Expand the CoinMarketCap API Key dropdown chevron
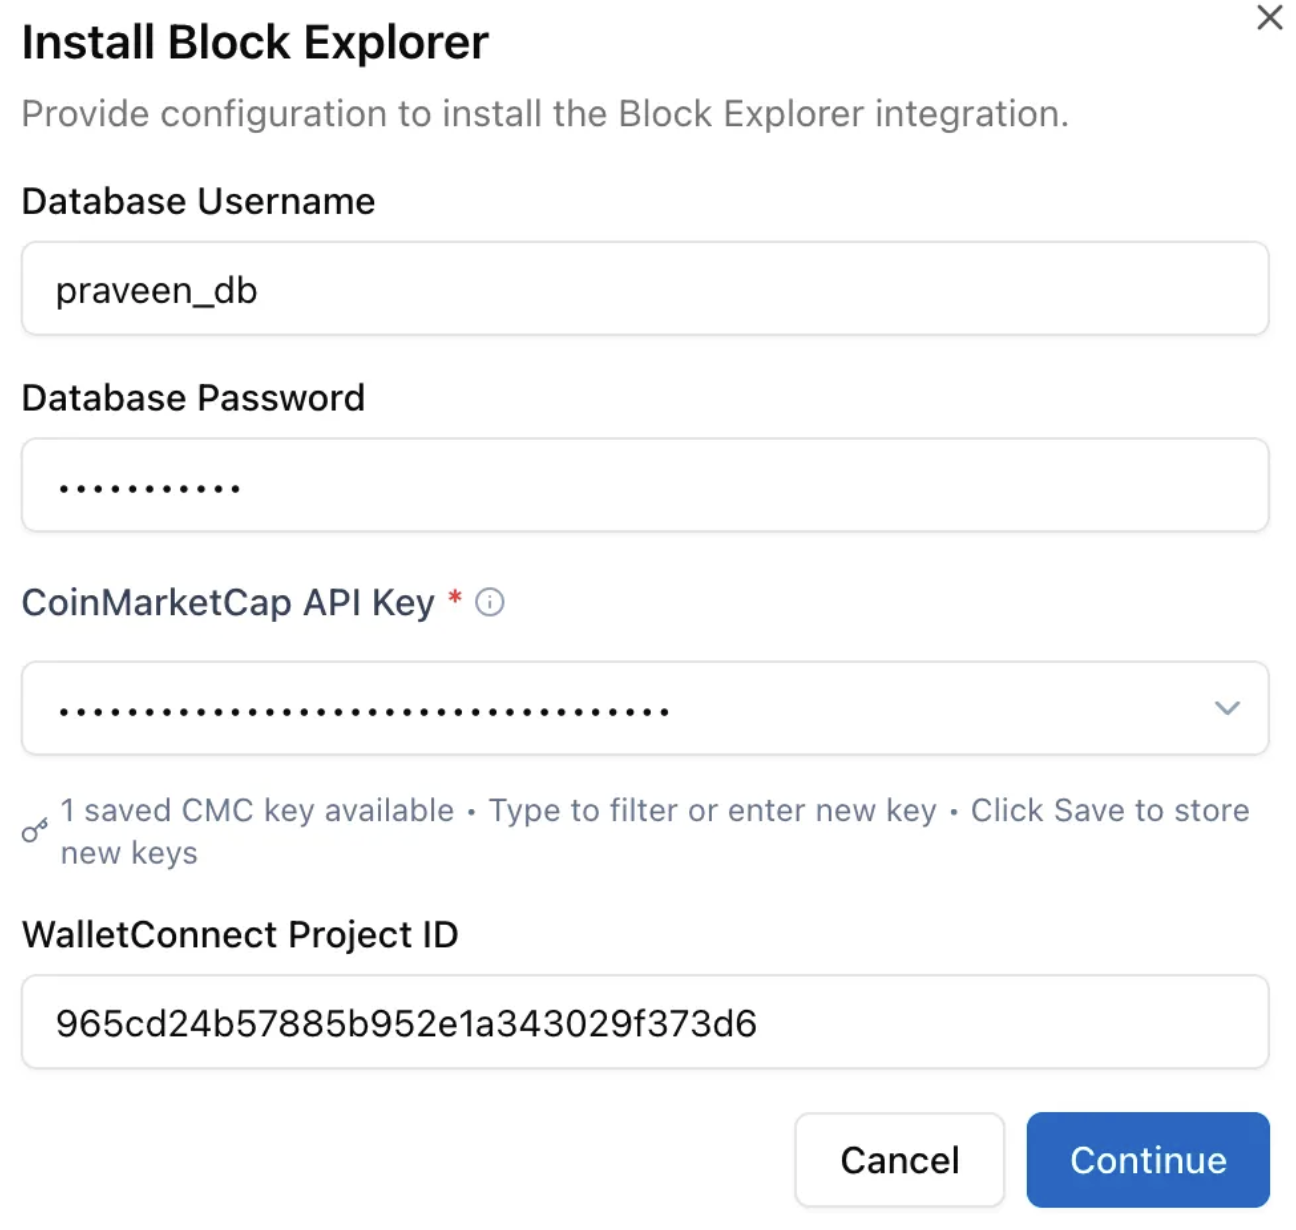The width and height of the screenshot is (1296, 1230). point(1226,708)
